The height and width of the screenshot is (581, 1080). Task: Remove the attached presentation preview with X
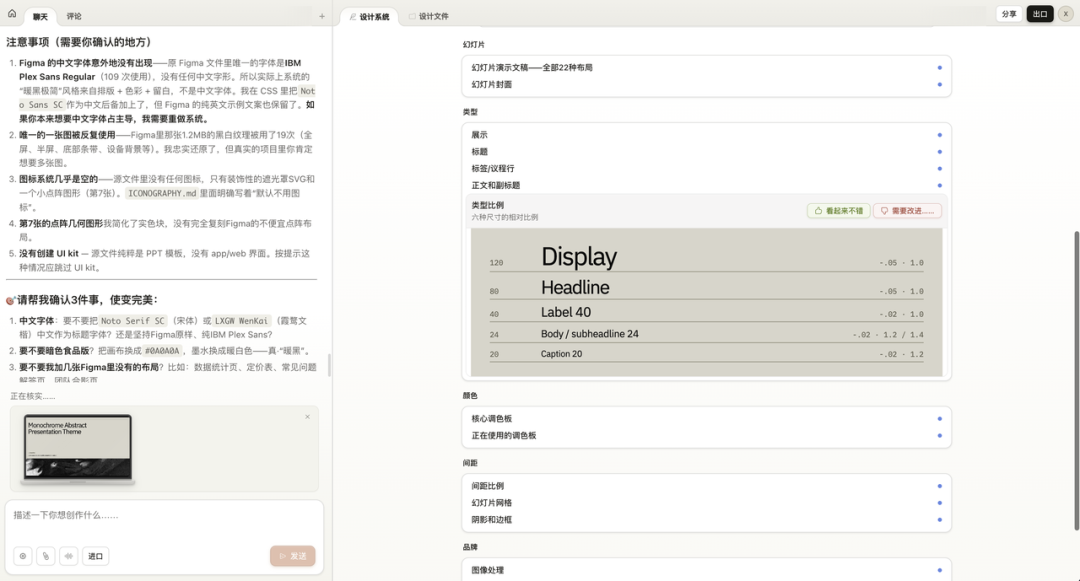tap(307, 417)
